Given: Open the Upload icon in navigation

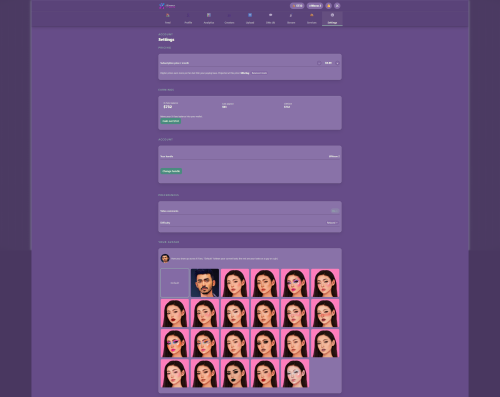Looking at the screenshot, I should [250, 15].
